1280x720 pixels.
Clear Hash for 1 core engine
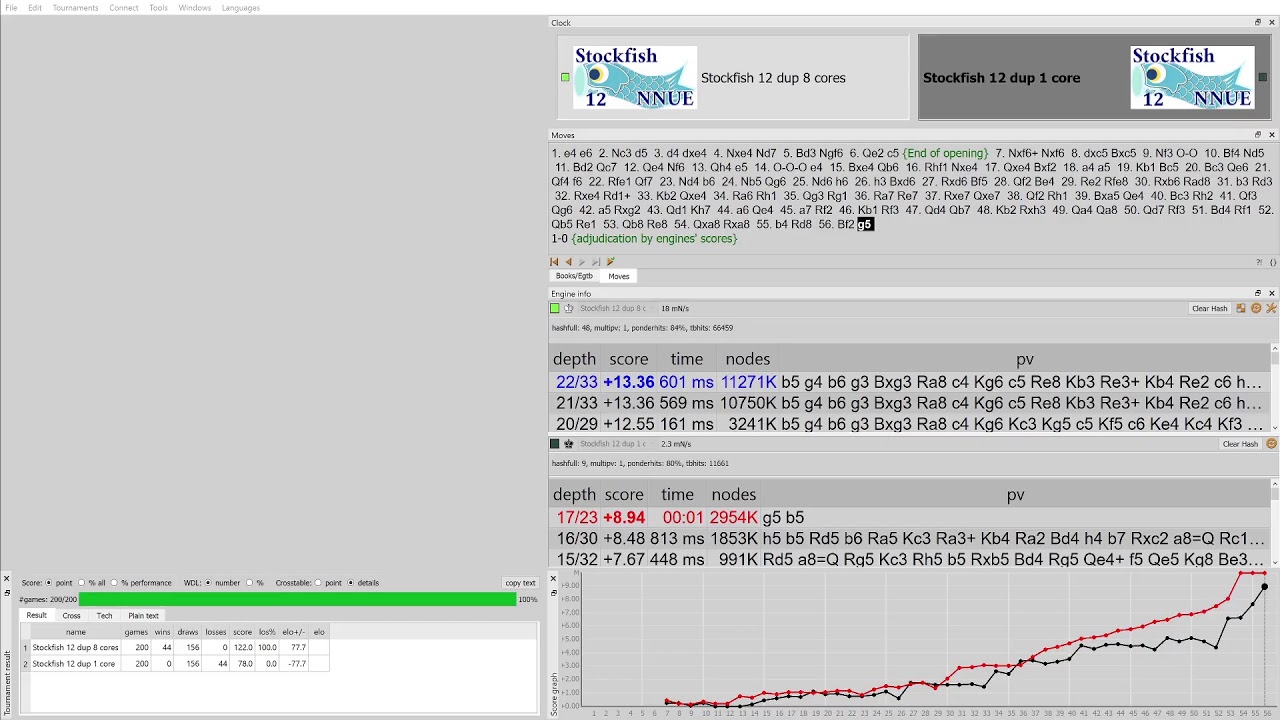point(1241,444)
